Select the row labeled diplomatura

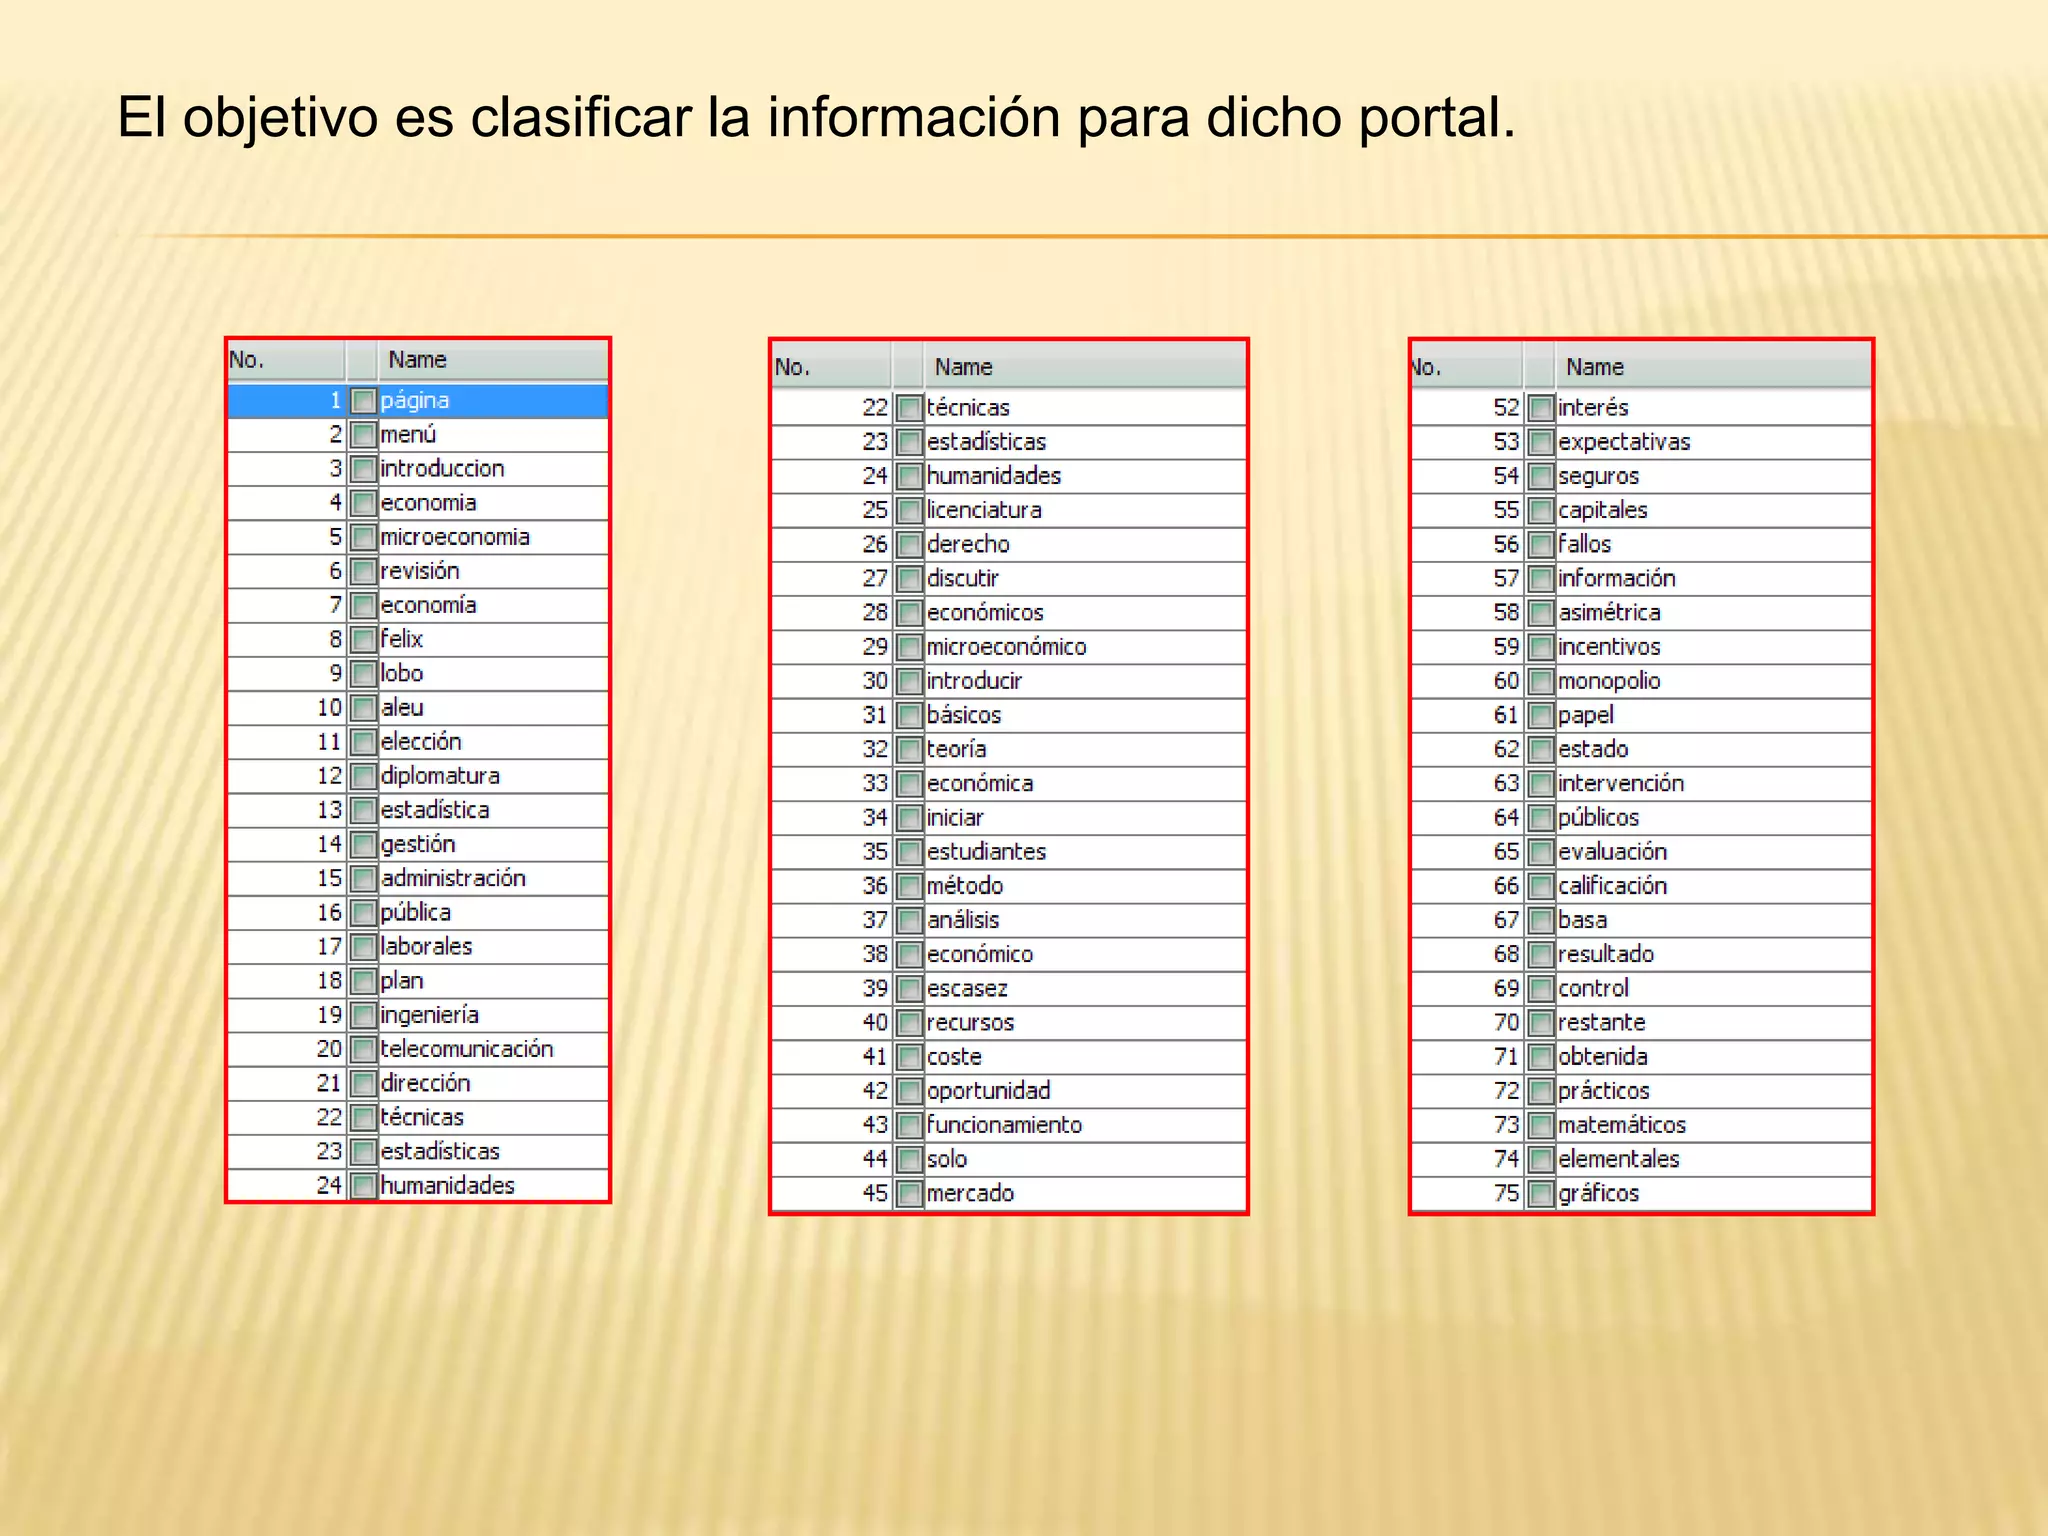coord(440,776)
